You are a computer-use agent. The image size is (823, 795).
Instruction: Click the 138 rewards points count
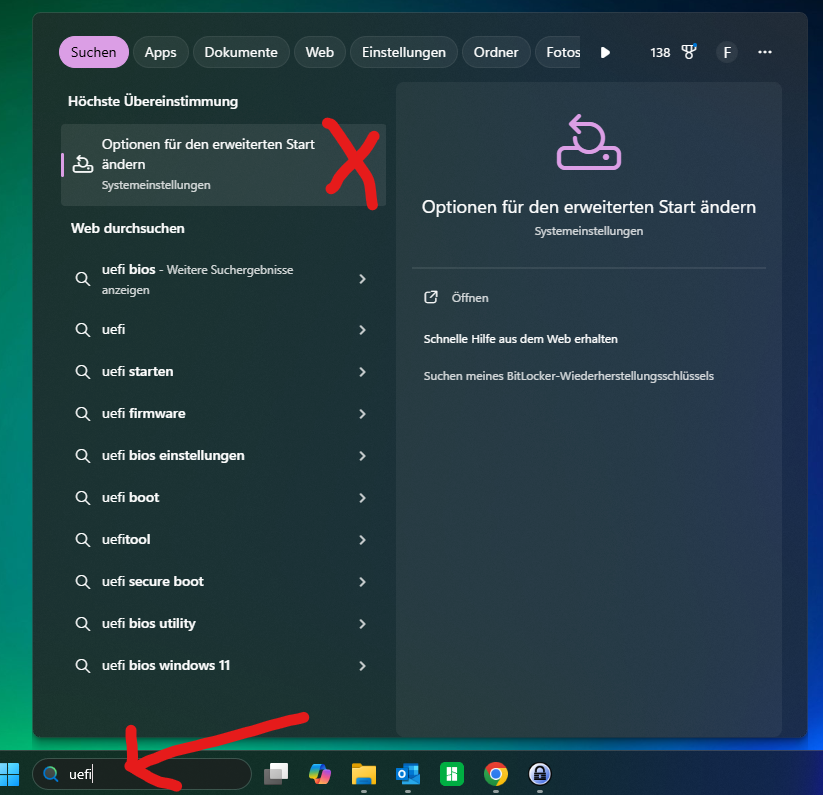point(660,52)
